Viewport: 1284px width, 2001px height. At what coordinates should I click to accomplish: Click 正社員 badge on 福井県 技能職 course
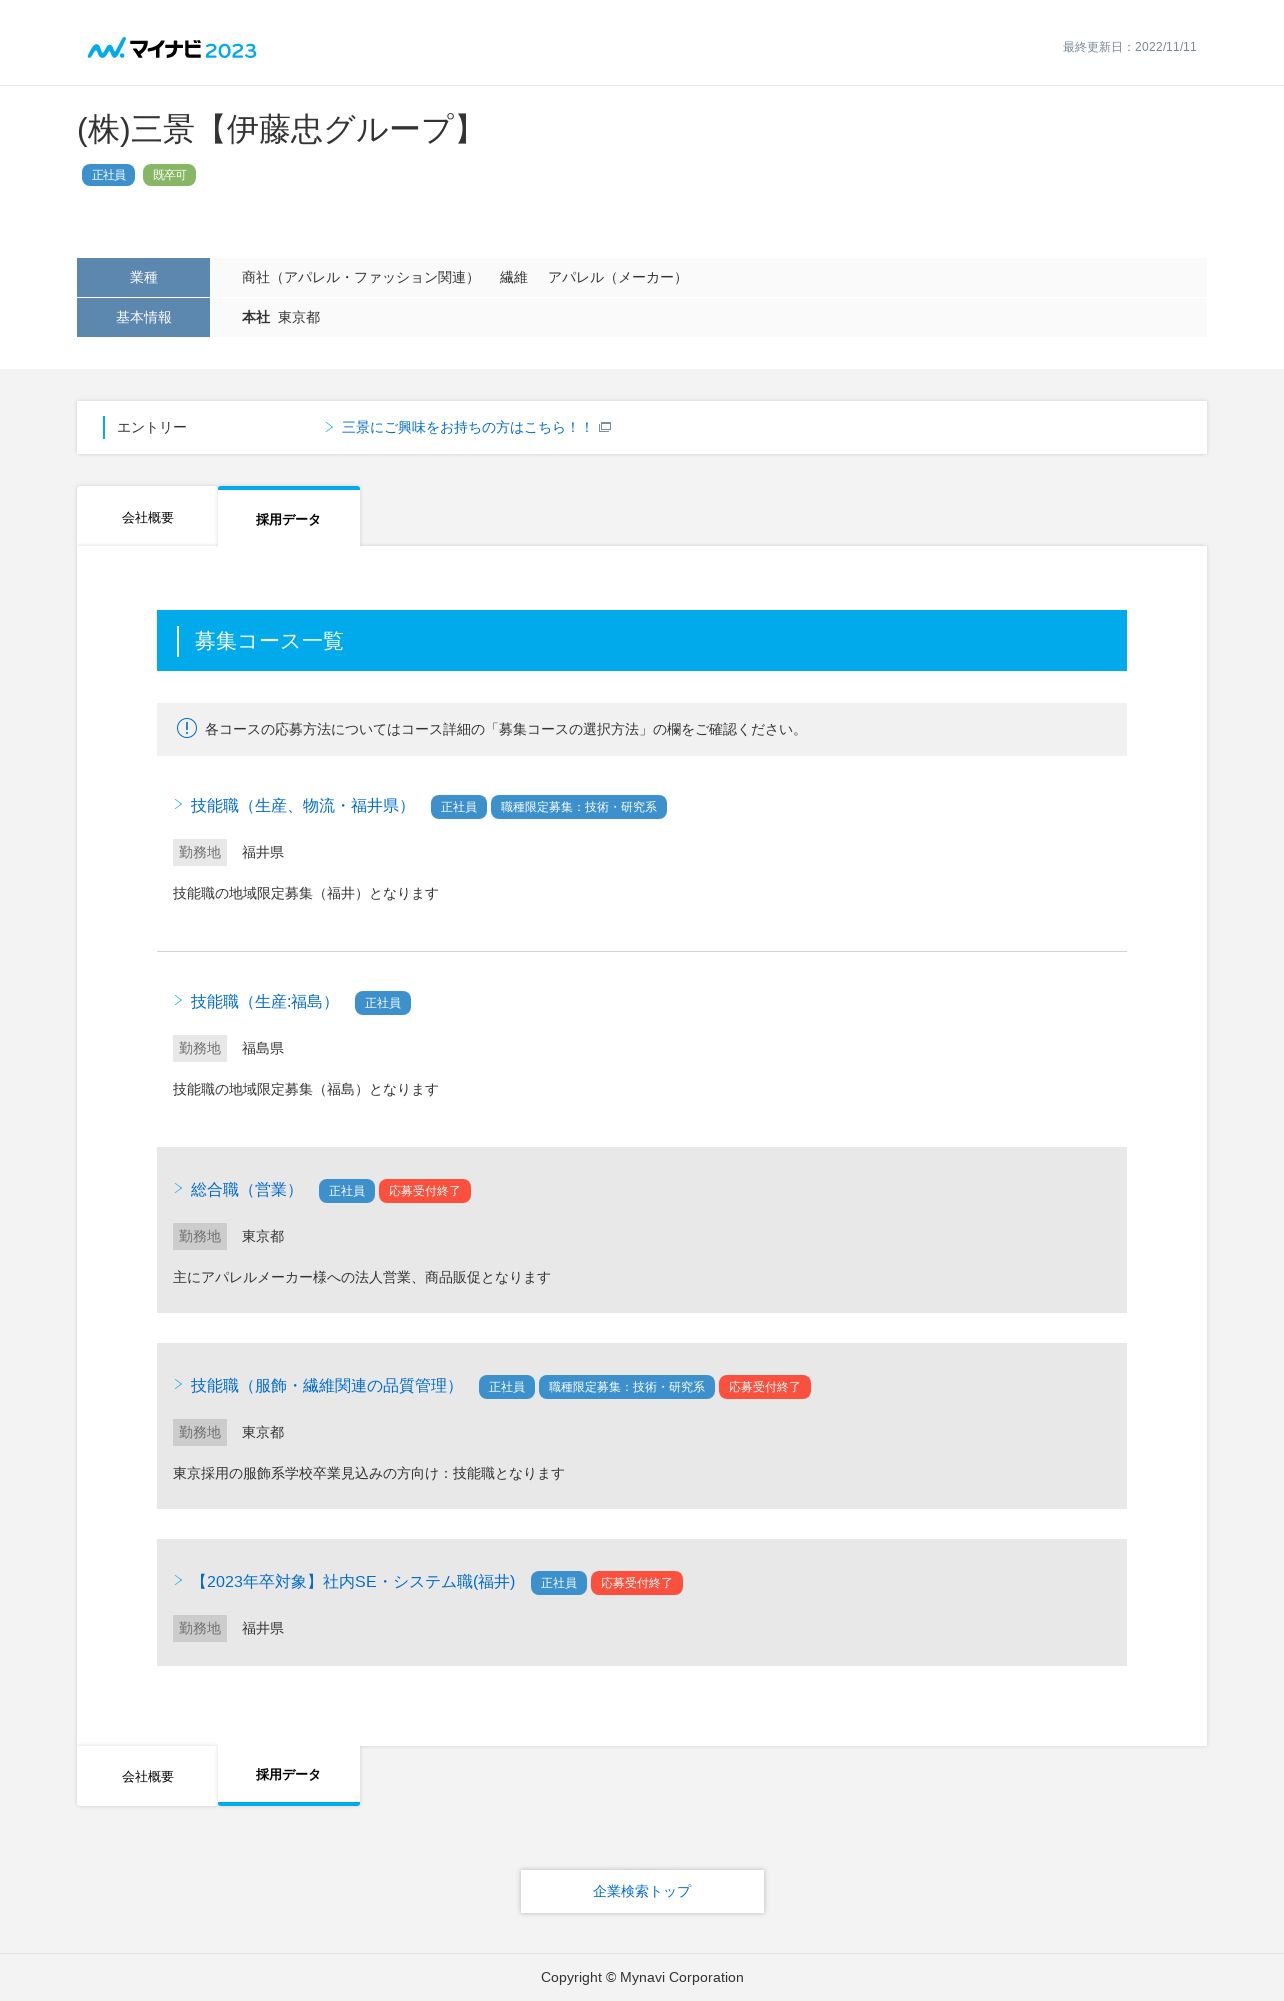(x=459, y=807)
